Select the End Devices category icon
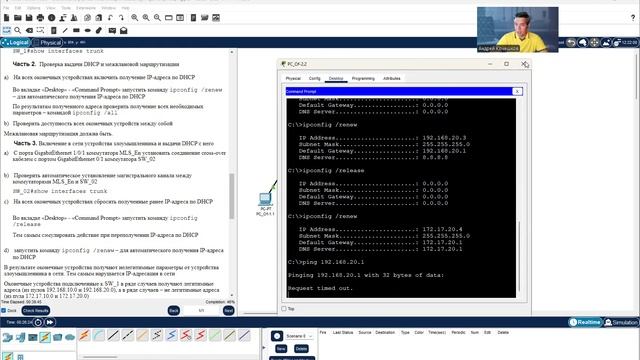Image resolution: width=640 pixels, height=360 pixels. tap(20, 337)
